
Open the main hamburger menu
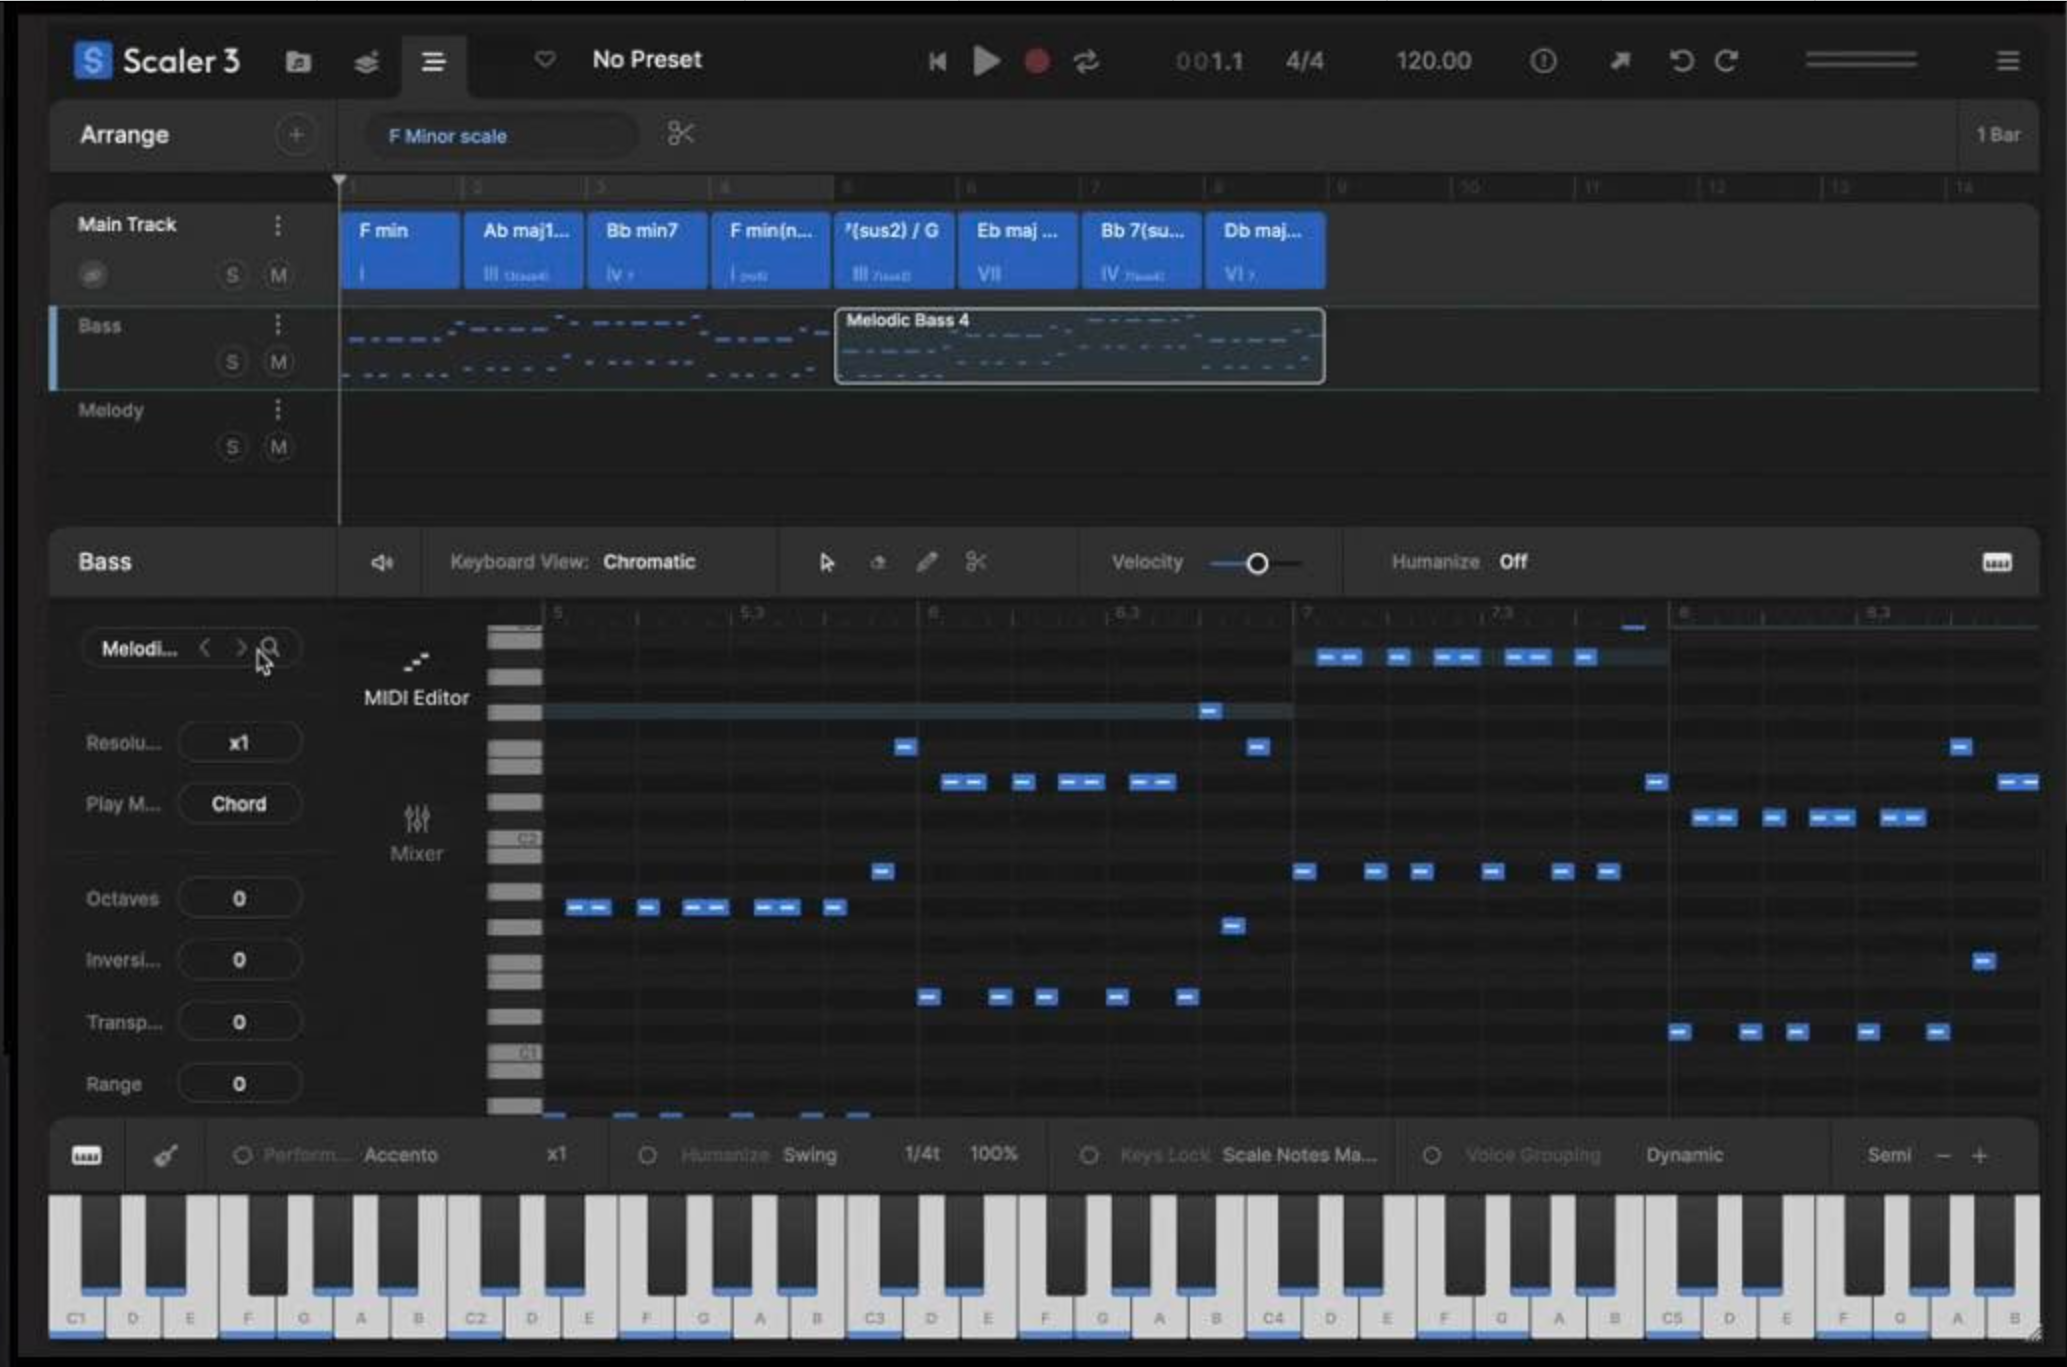[x=2007, y=62]
